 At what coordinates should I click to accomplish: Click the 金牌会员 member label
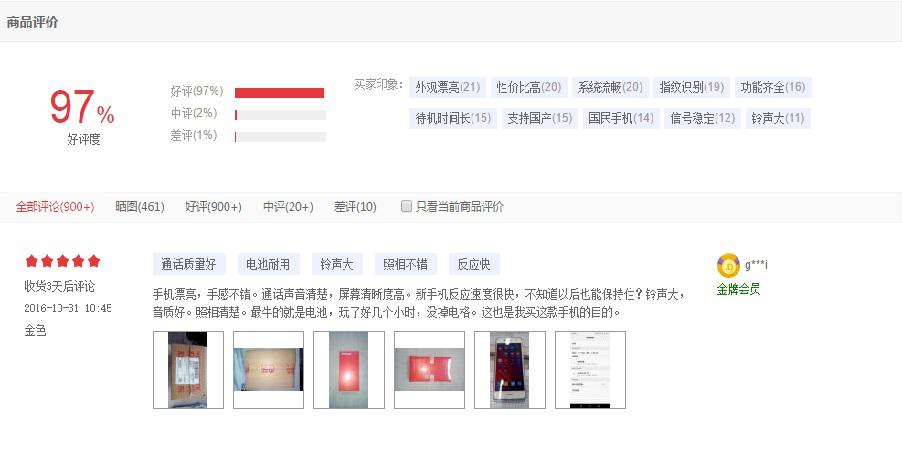pyautogui.click(x=739, y=289)
